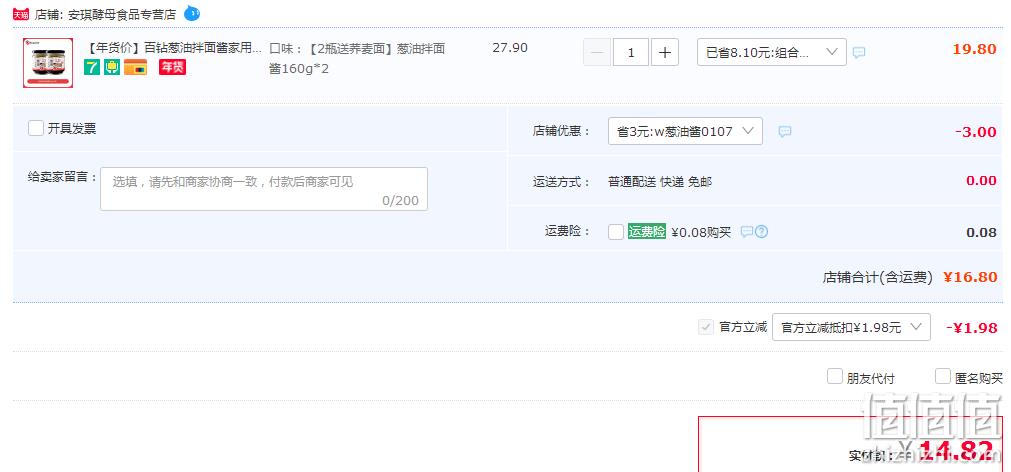Click the ¥0.08购买 insurance text
The image size is (1011, 472).
(701, 232)
